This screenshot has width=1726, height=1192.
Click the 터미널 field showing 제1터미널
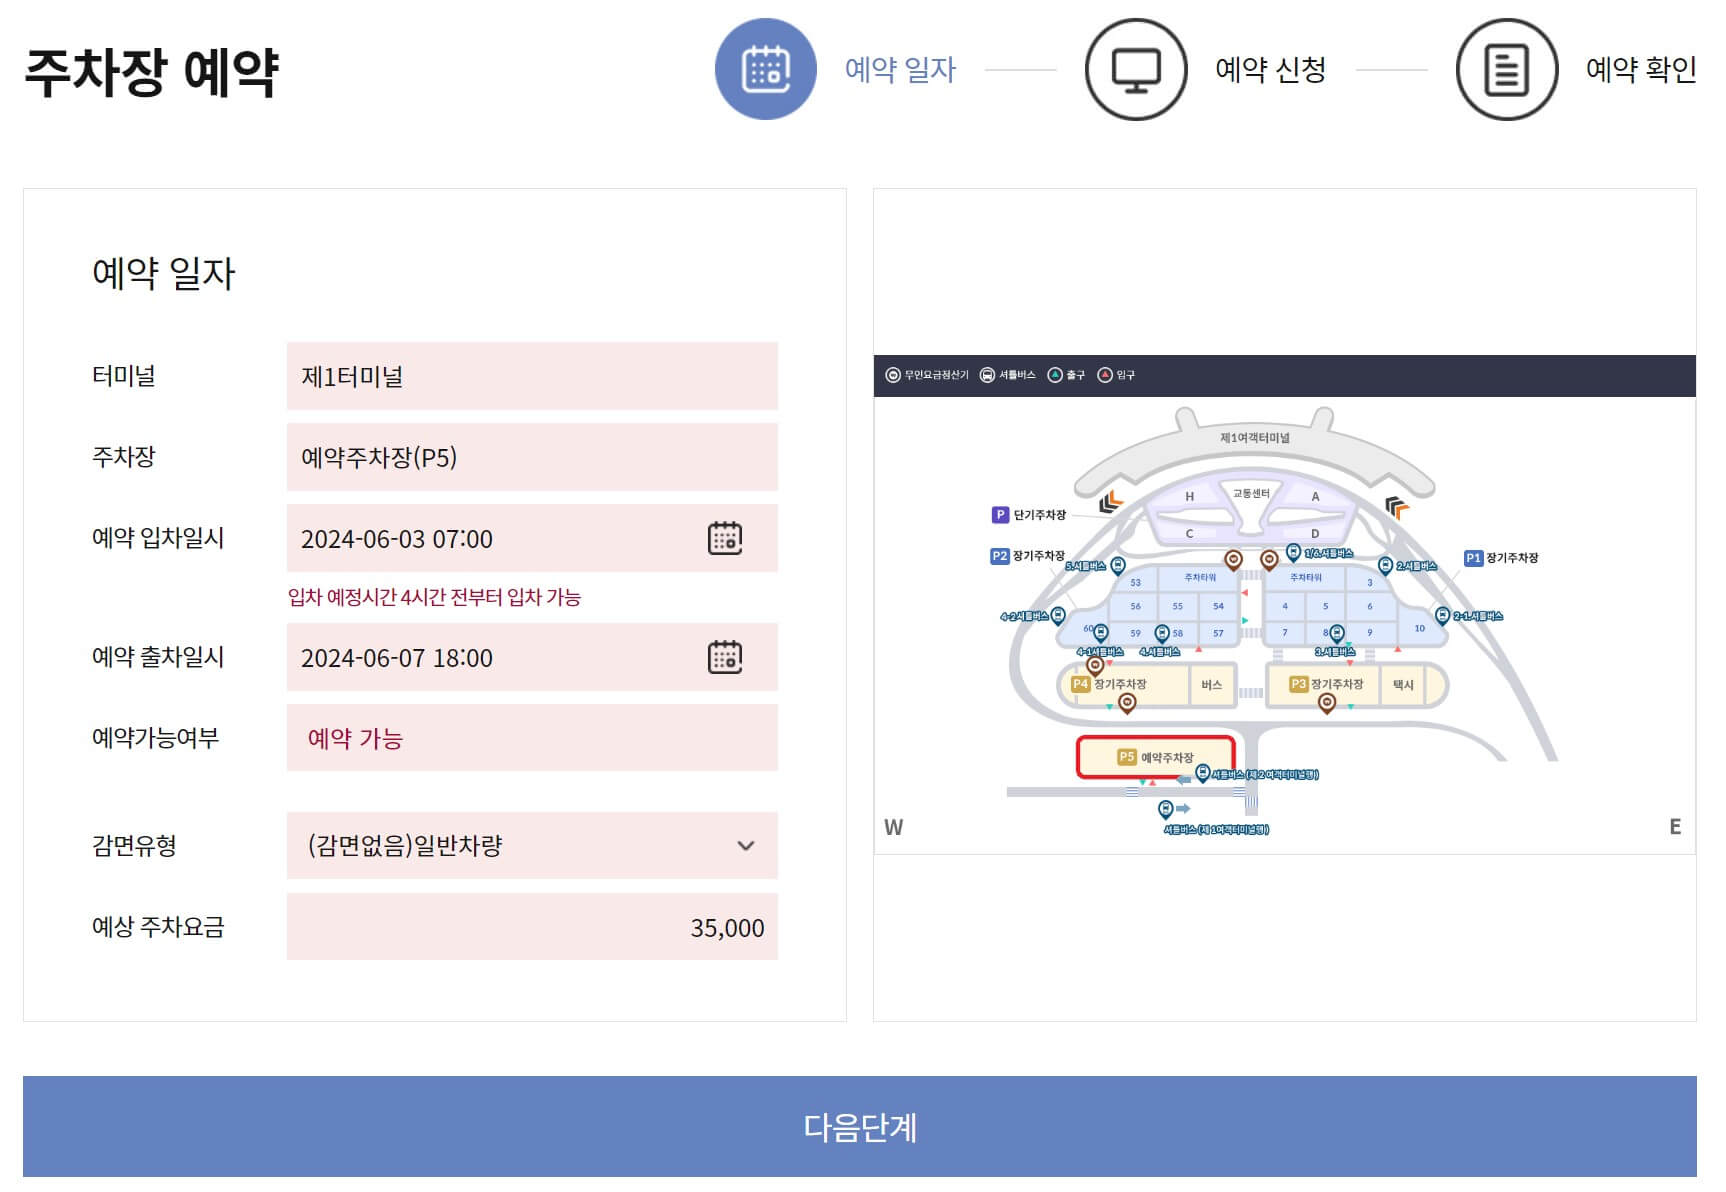point(532,376)
